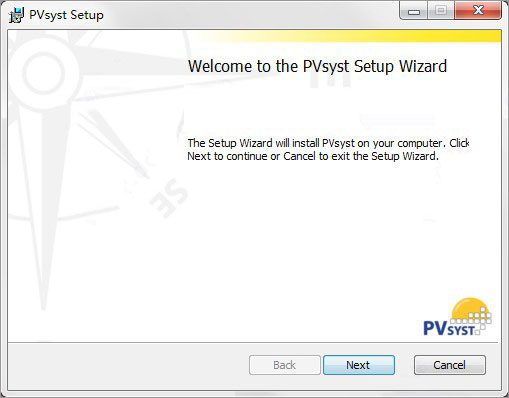Cancel the PVsyst installation
The height and width of the screenshot is (398, 509).
pos(450,365)
